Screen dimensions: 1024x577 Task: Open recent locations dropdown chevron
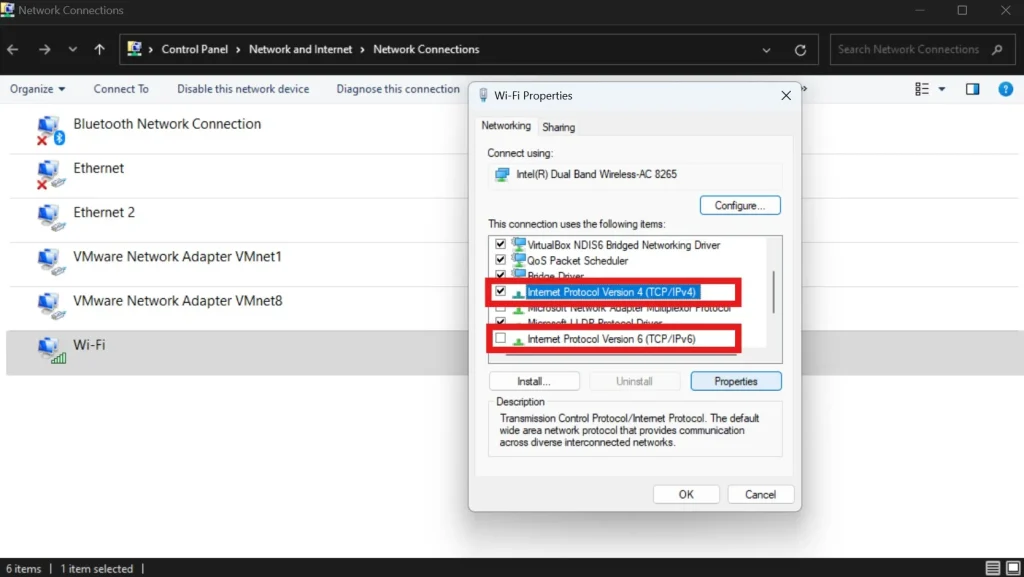point(72,50)
